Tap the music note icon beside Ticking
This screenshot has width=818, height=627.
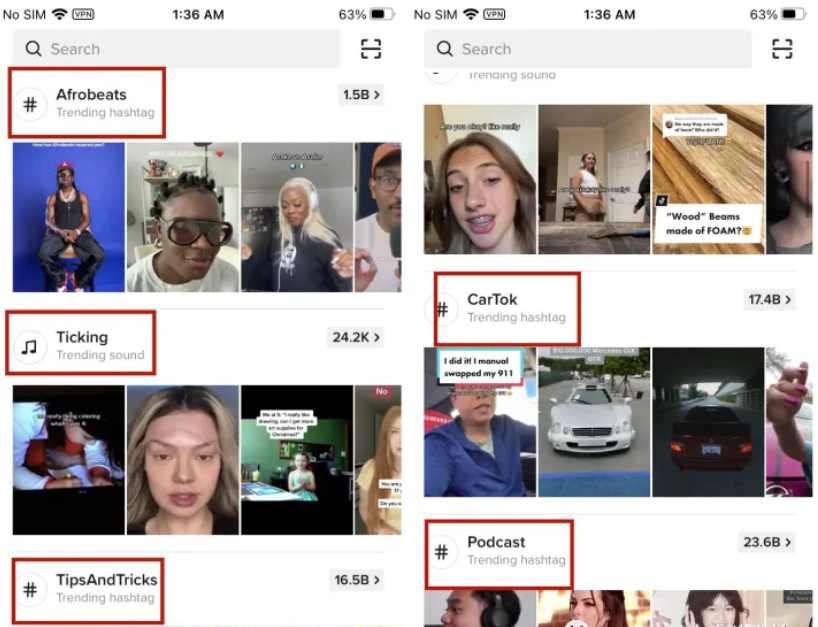click(30, 346)
